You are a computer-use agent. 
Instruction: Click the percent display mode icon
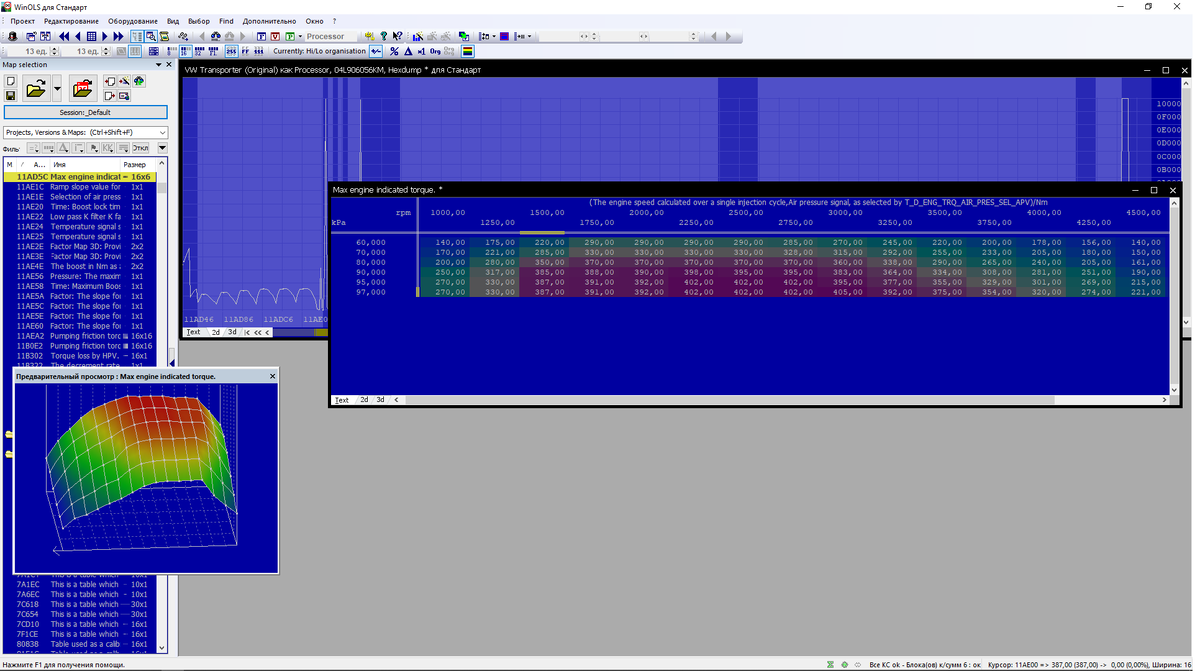pyautogui.click(x=394, y=51)
